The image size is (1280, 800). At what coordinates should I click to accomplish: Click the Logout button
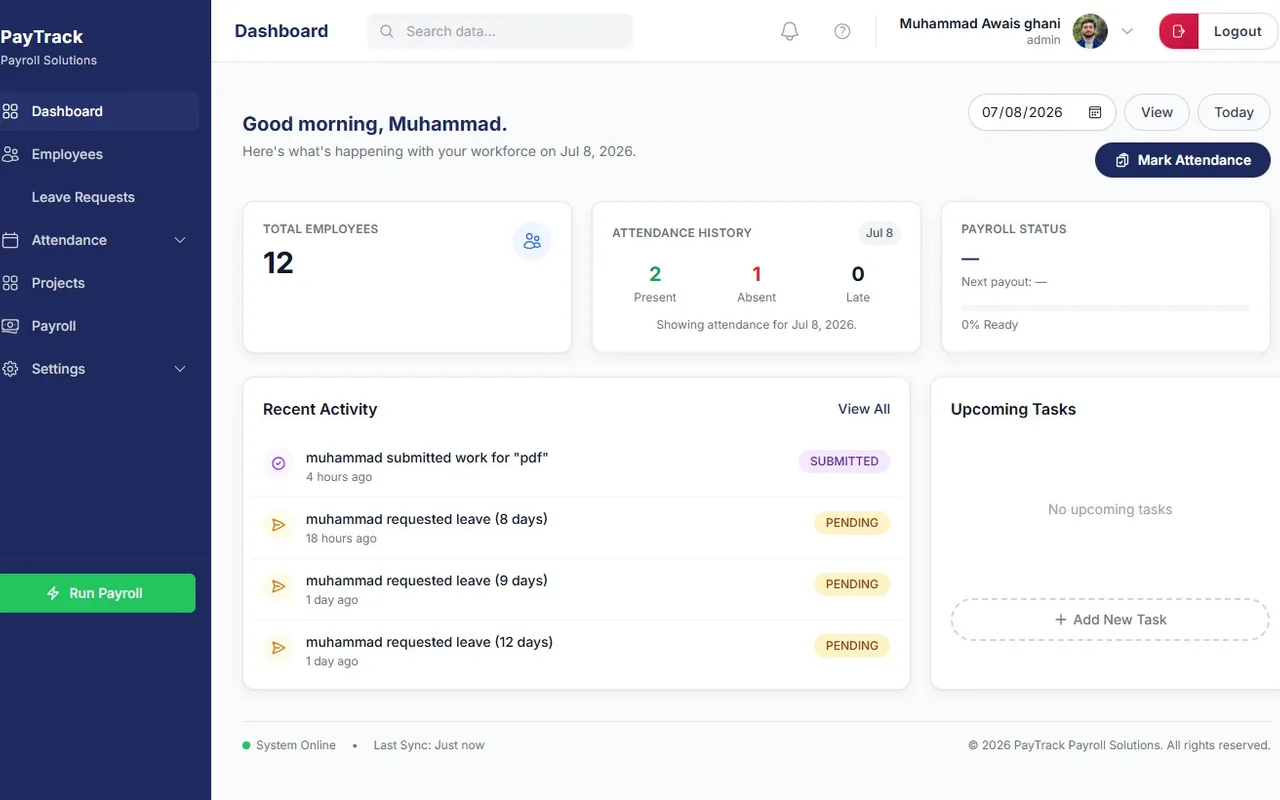[1218, 31]
